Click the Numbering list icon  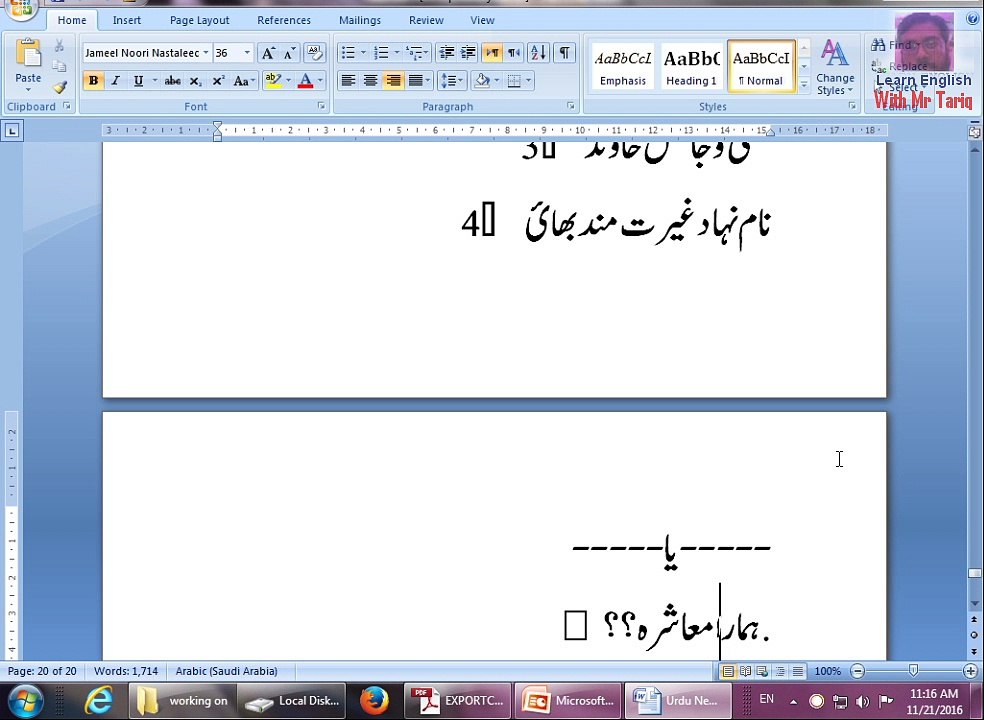(x=381, y=53)
